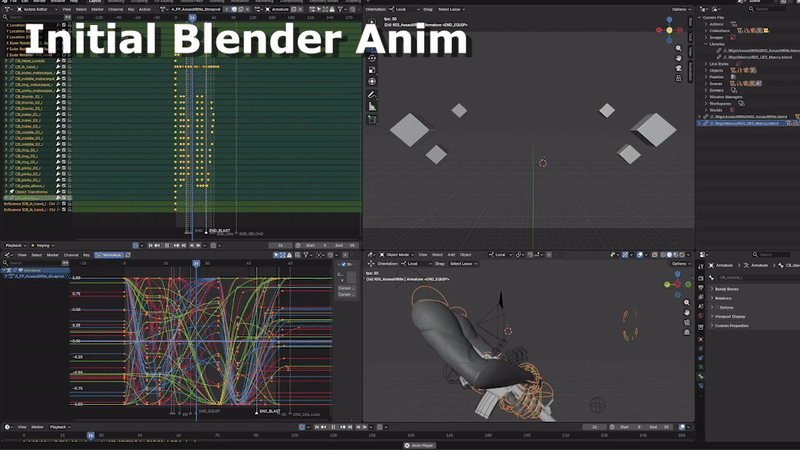Open the Add menu in bottom viewport

click(x=451, y=255)
